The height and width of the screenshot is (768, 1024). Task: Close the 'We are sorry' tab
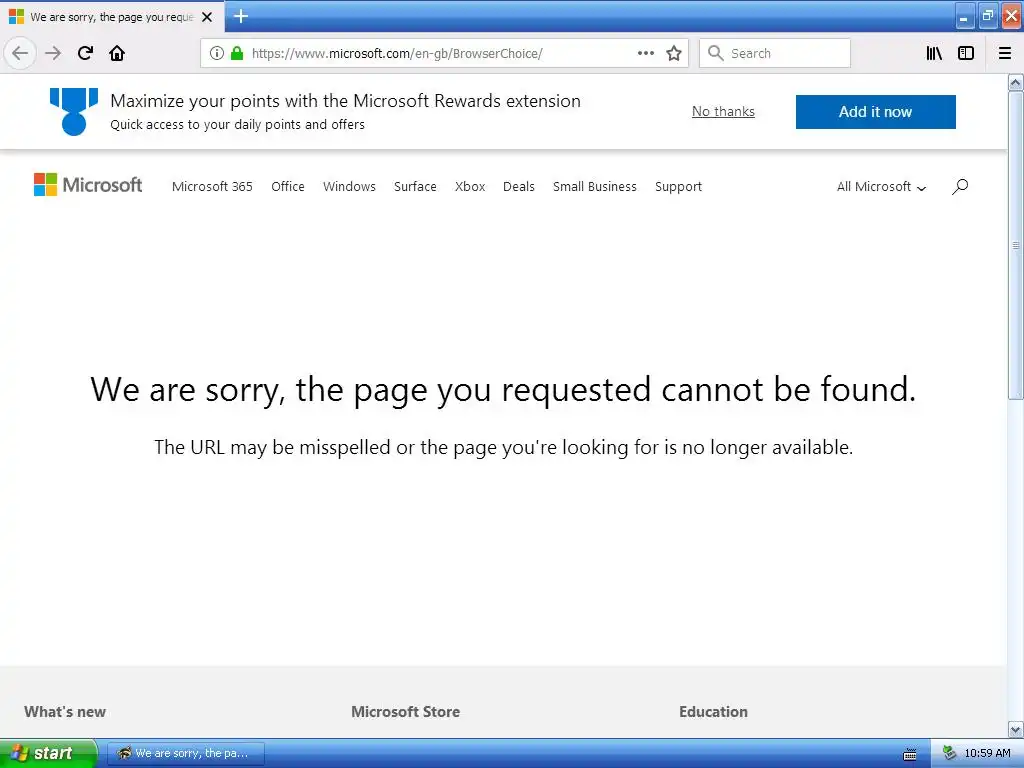point(207,17)
